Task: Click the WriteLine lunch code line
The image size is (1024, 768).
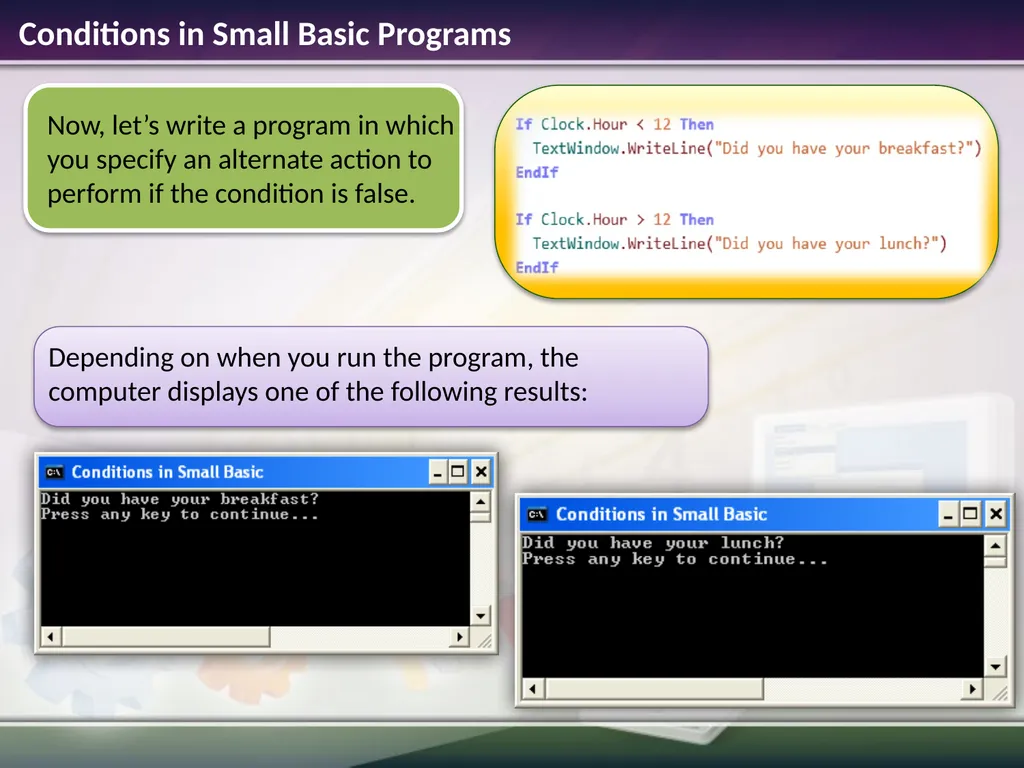Action: point(739,244)
